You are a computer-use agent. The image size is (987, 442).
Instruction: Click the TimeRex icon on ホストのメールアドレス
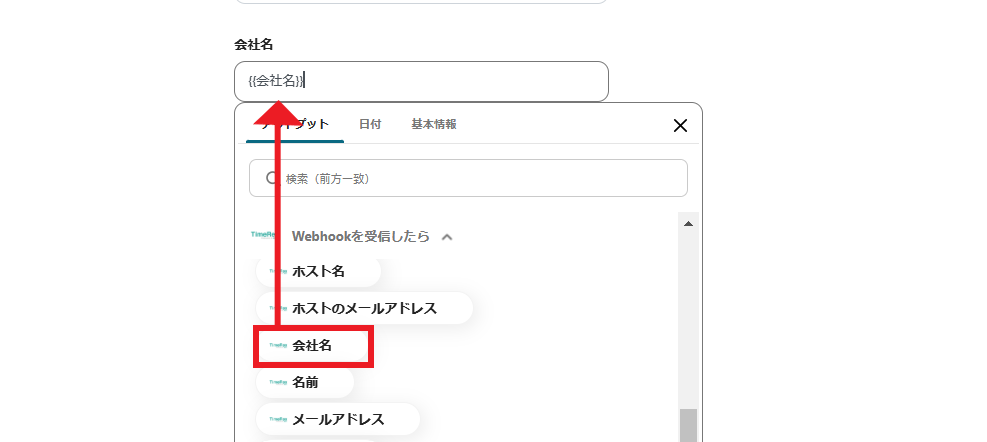click(278, 309)
